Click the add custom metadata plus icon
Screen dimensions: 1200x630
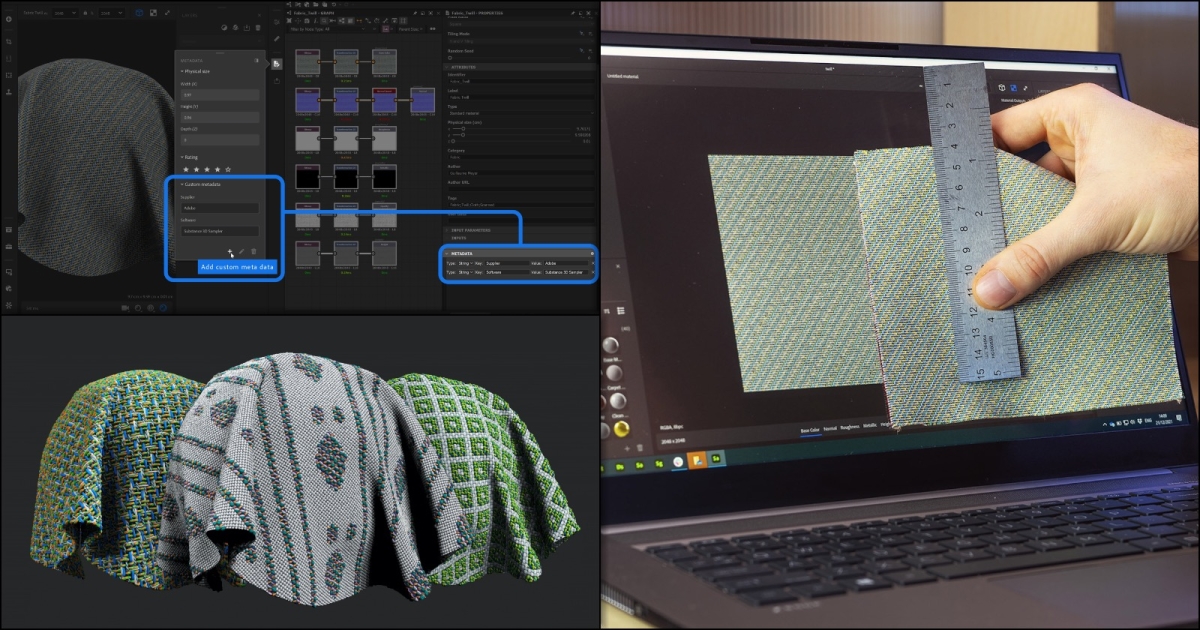(x=230, y=251)
